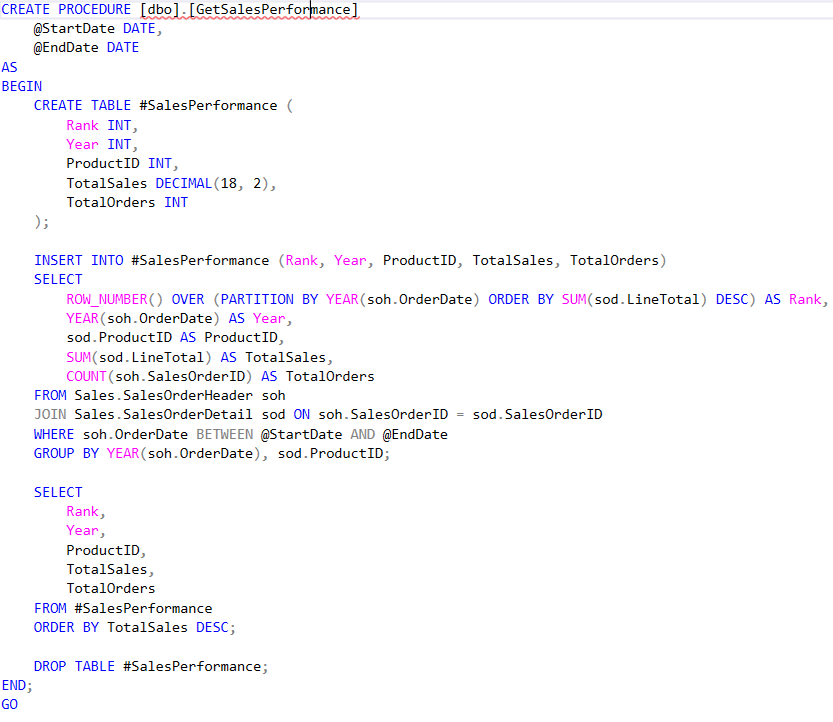Click the procedure name [GetSalesPerformance]
This screenshot has width=833, height=722.
click(274, 10)
